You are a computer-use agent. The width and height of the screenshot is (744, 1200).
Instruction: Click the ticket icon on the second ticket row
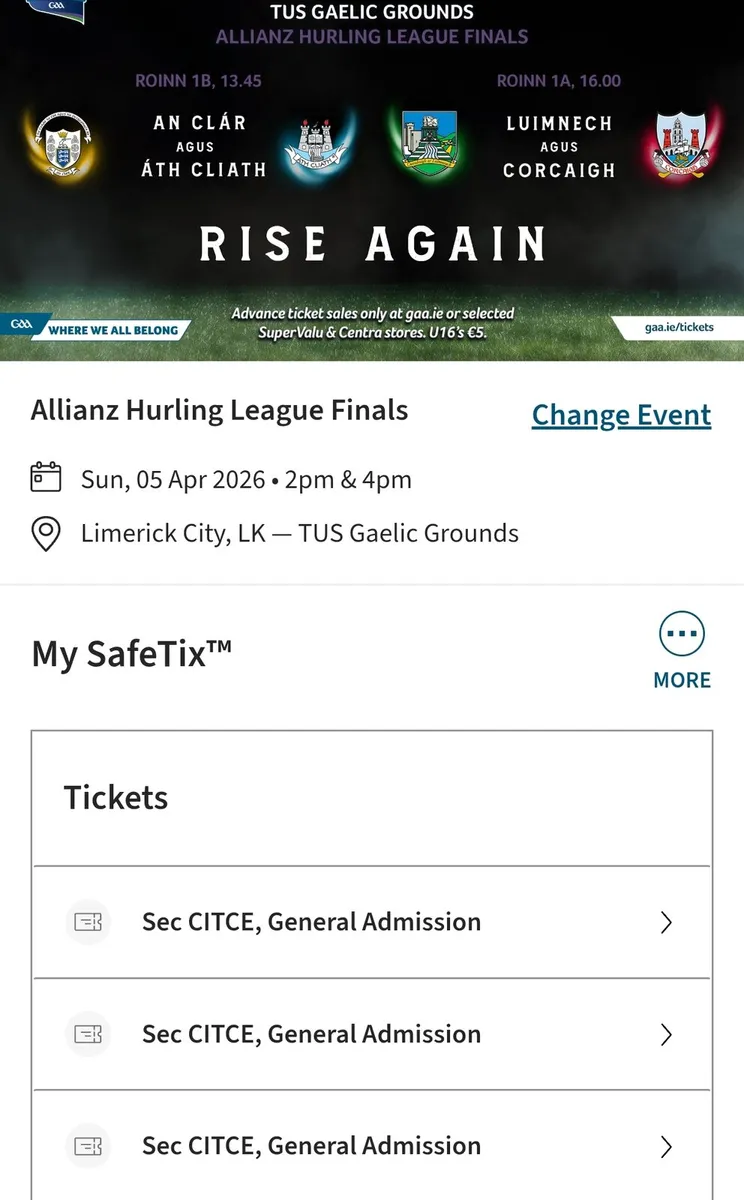pos(88,1034)
